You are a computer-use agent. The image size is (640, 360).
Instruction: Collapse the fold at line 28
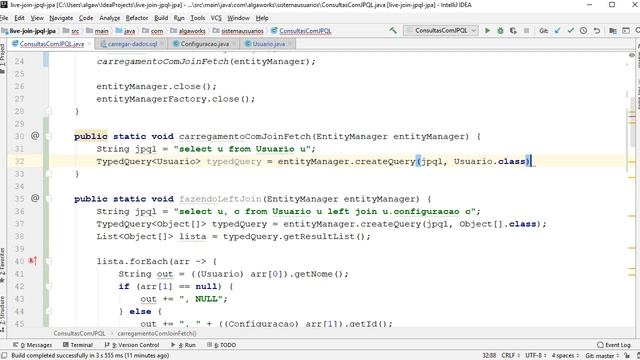(x=48, y=111)
